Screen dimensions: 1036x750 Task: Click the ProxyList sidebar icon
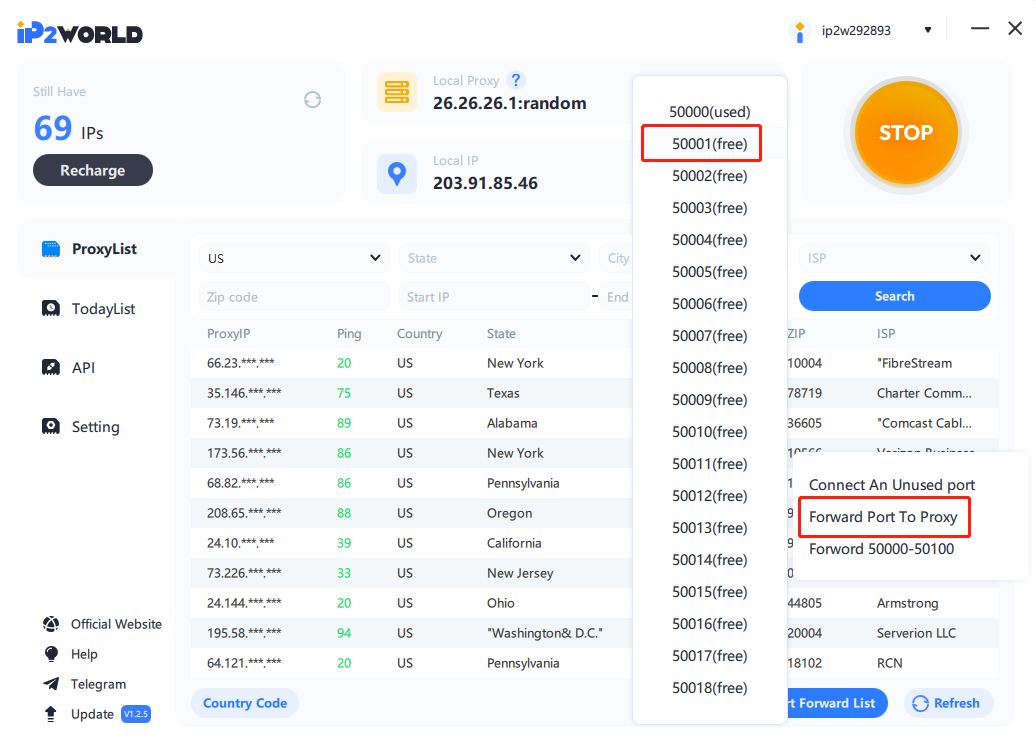coord(51,249)
